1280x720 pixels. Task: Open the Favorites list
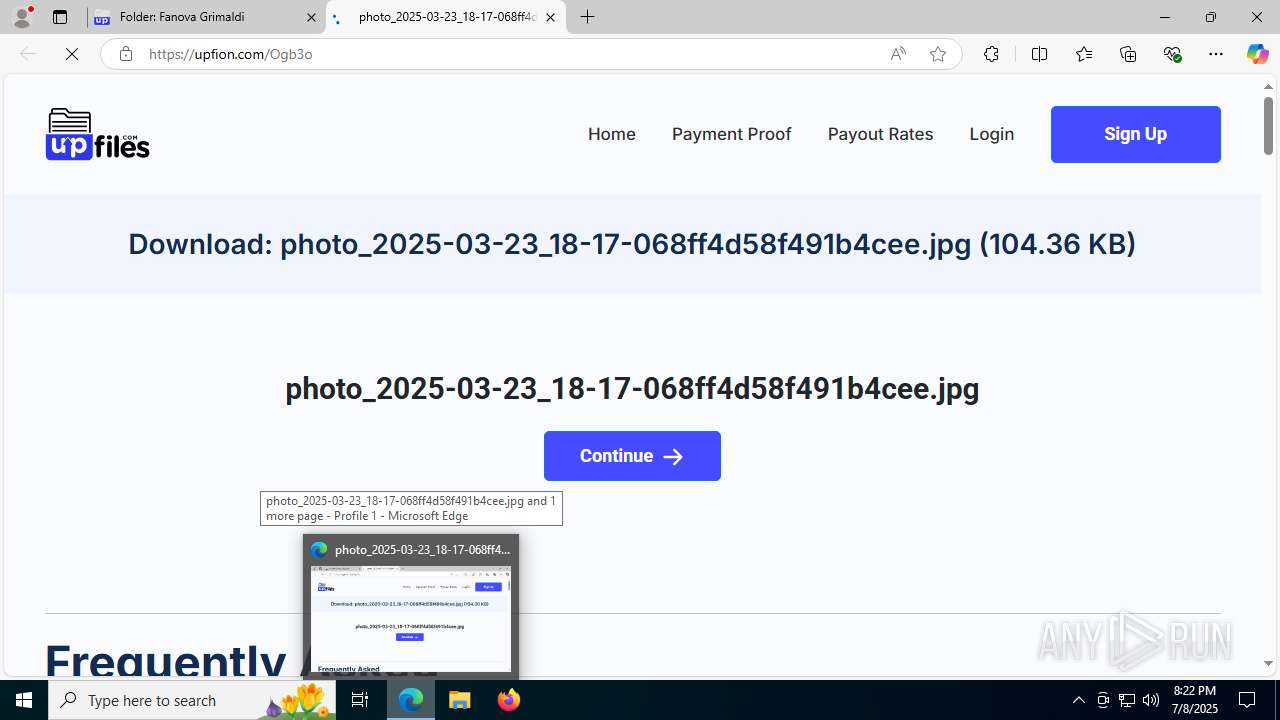1084,54
